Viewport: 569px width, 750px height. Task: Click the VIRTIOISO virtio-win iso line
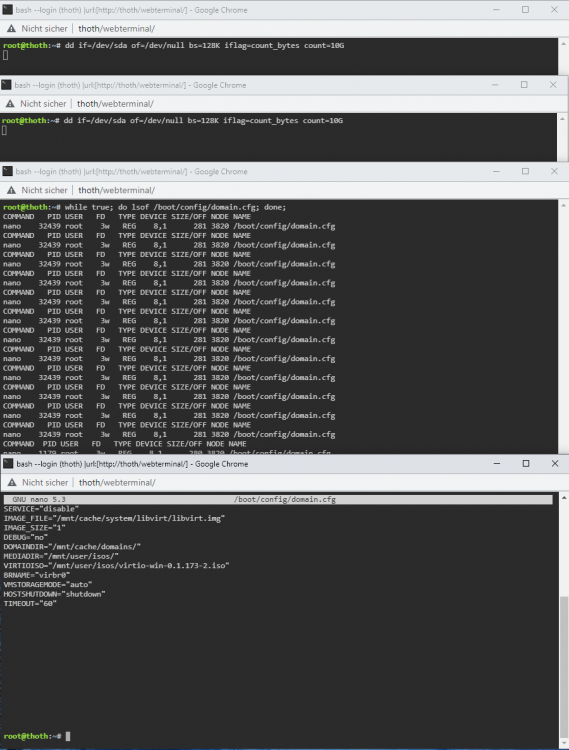pos(117,565)
